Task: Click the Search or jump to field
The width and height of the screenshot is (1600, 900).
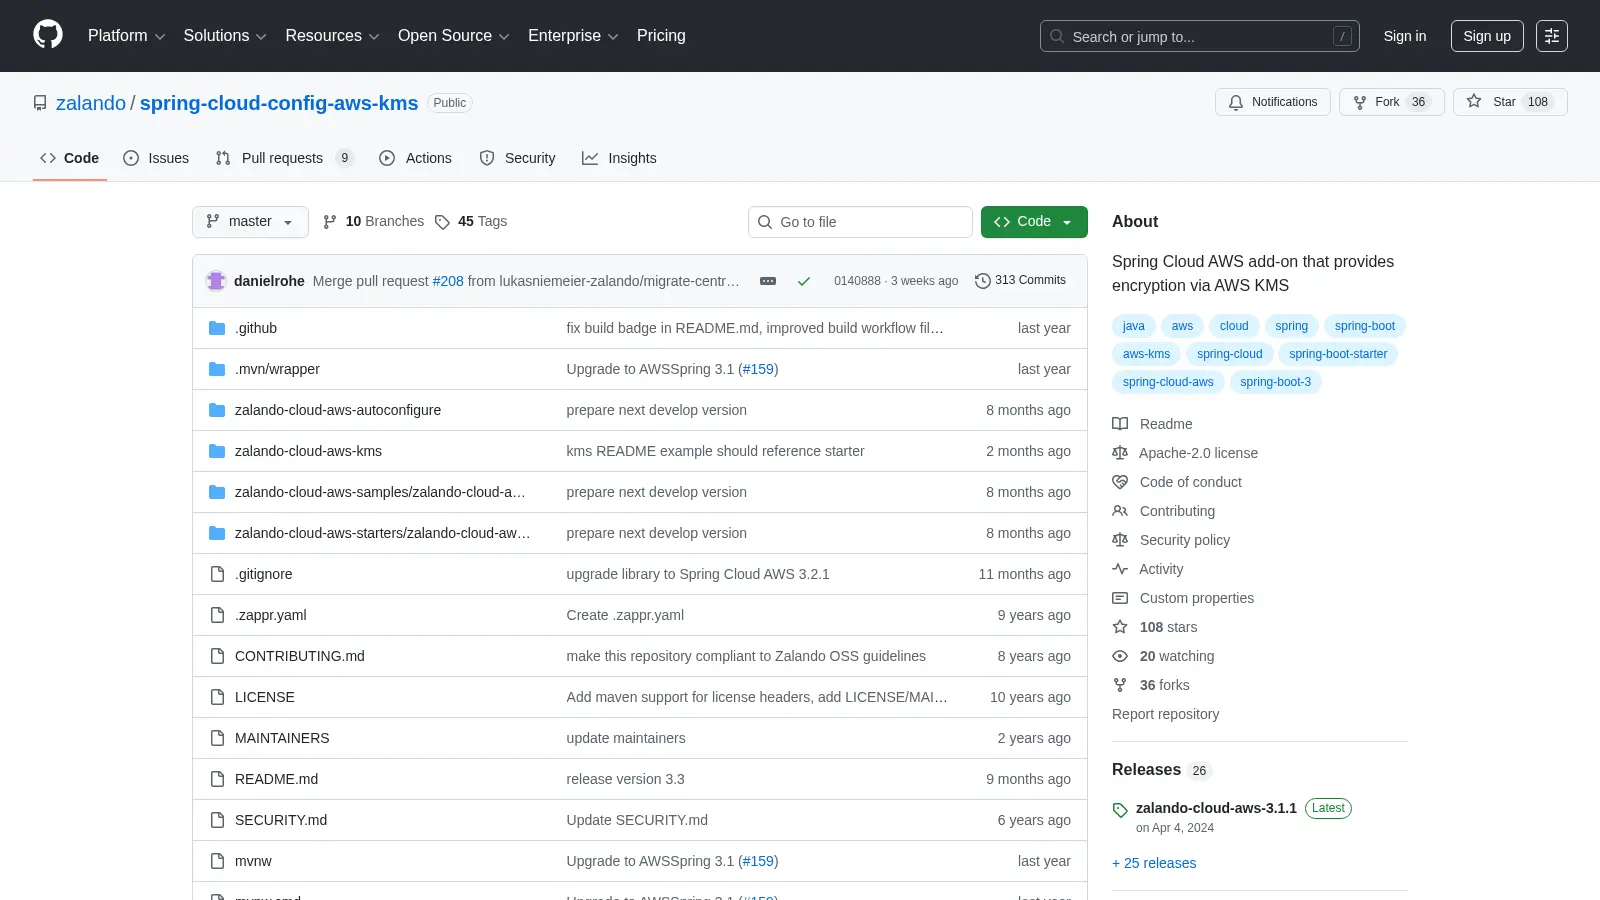Action: tap(1200, 36)
